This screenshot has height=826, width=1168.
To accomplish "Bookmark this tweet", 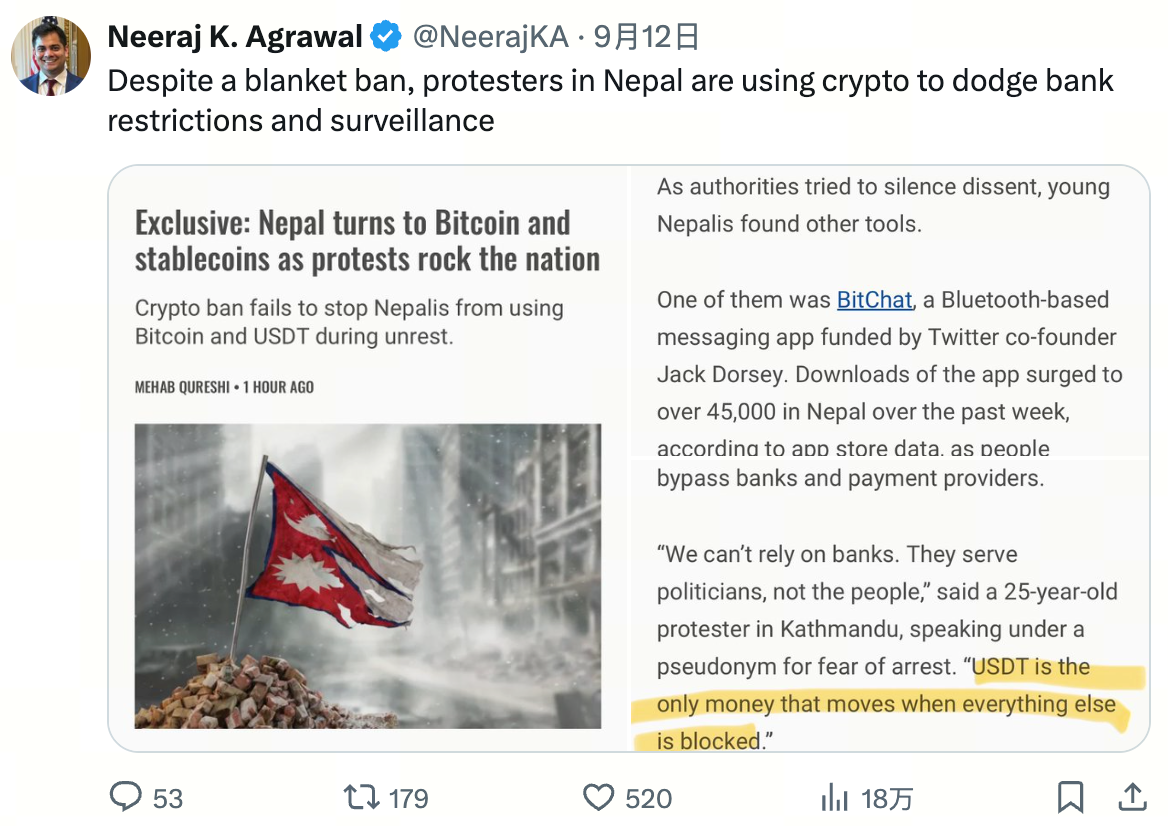I will click(x=1070, y=797).
